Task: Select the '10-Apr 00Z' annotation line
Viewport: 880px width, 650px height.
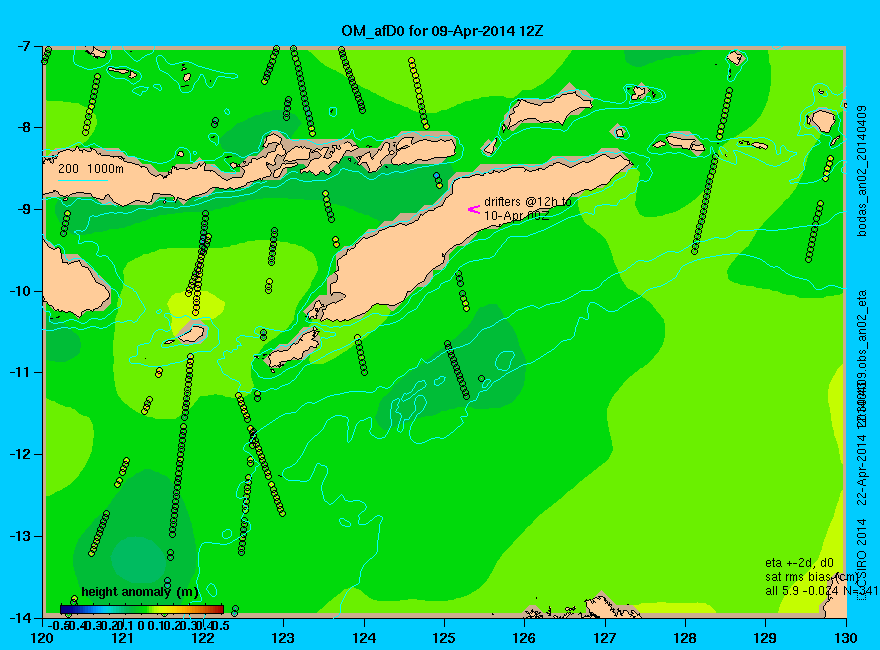Action: coord(516,216)
